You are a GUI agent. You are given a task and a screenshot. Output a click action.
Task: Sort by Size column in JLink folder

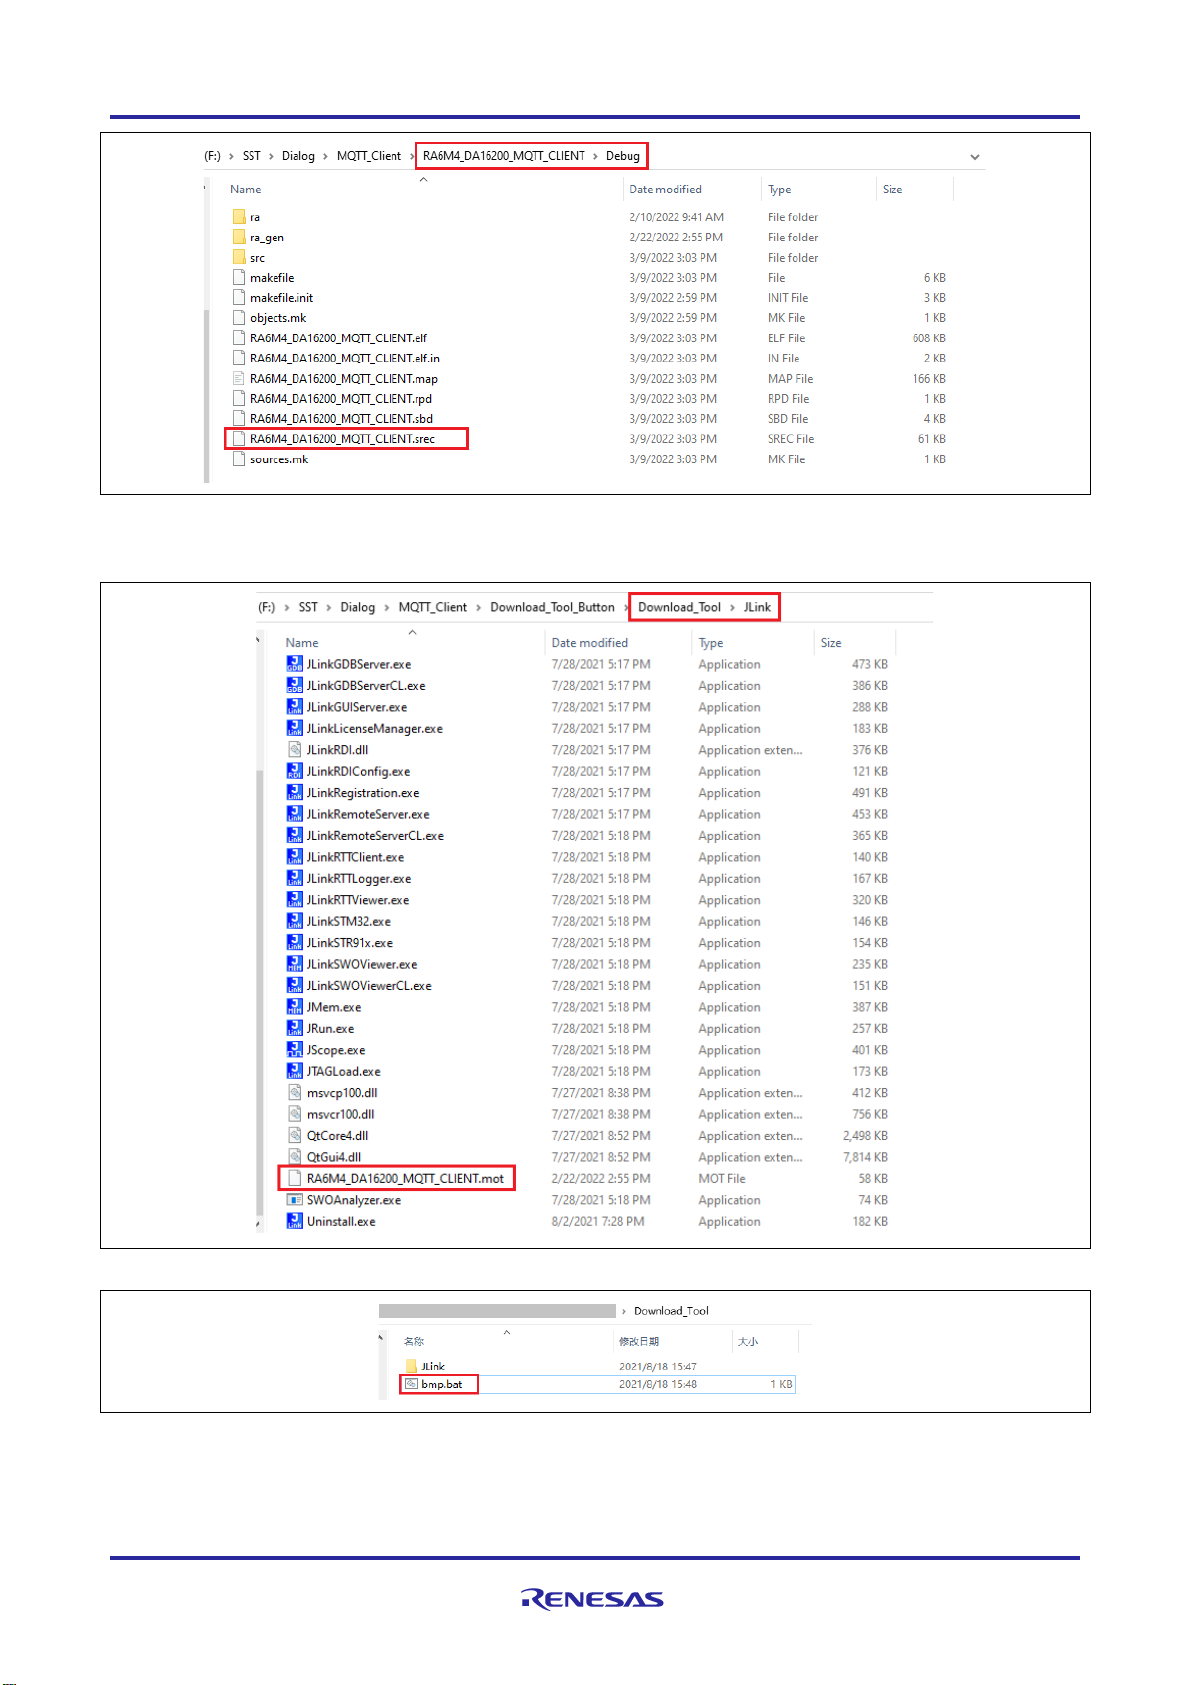(831, 643)
